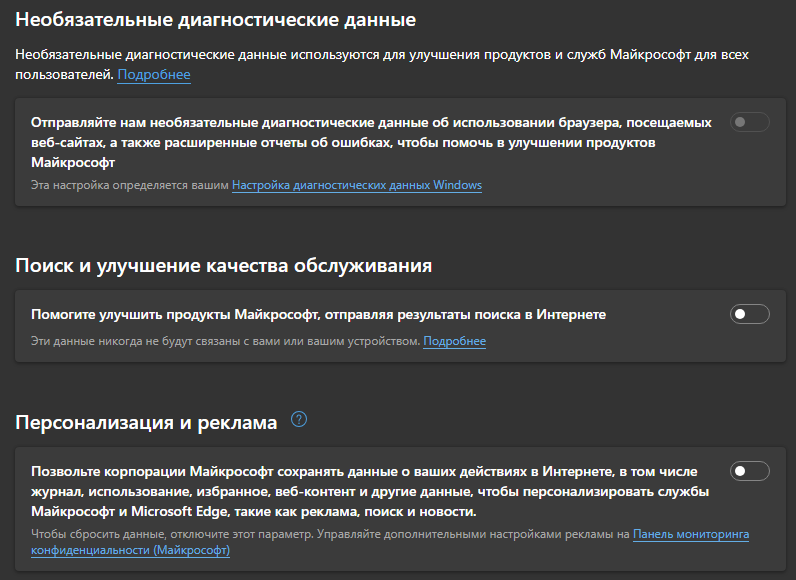The image size is (796, 580).
Task: Click Подробнее link about search data
Action: [454, 341]
